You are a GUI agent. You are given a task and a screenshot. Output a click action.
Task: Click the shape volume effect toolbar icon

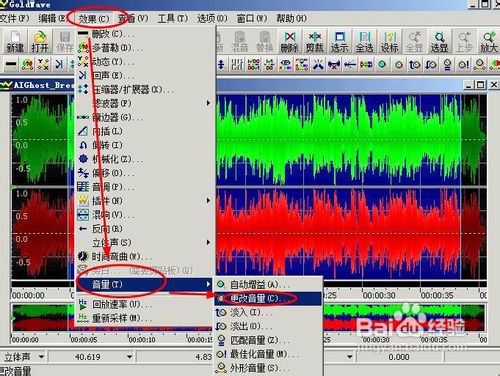[479, 64]
